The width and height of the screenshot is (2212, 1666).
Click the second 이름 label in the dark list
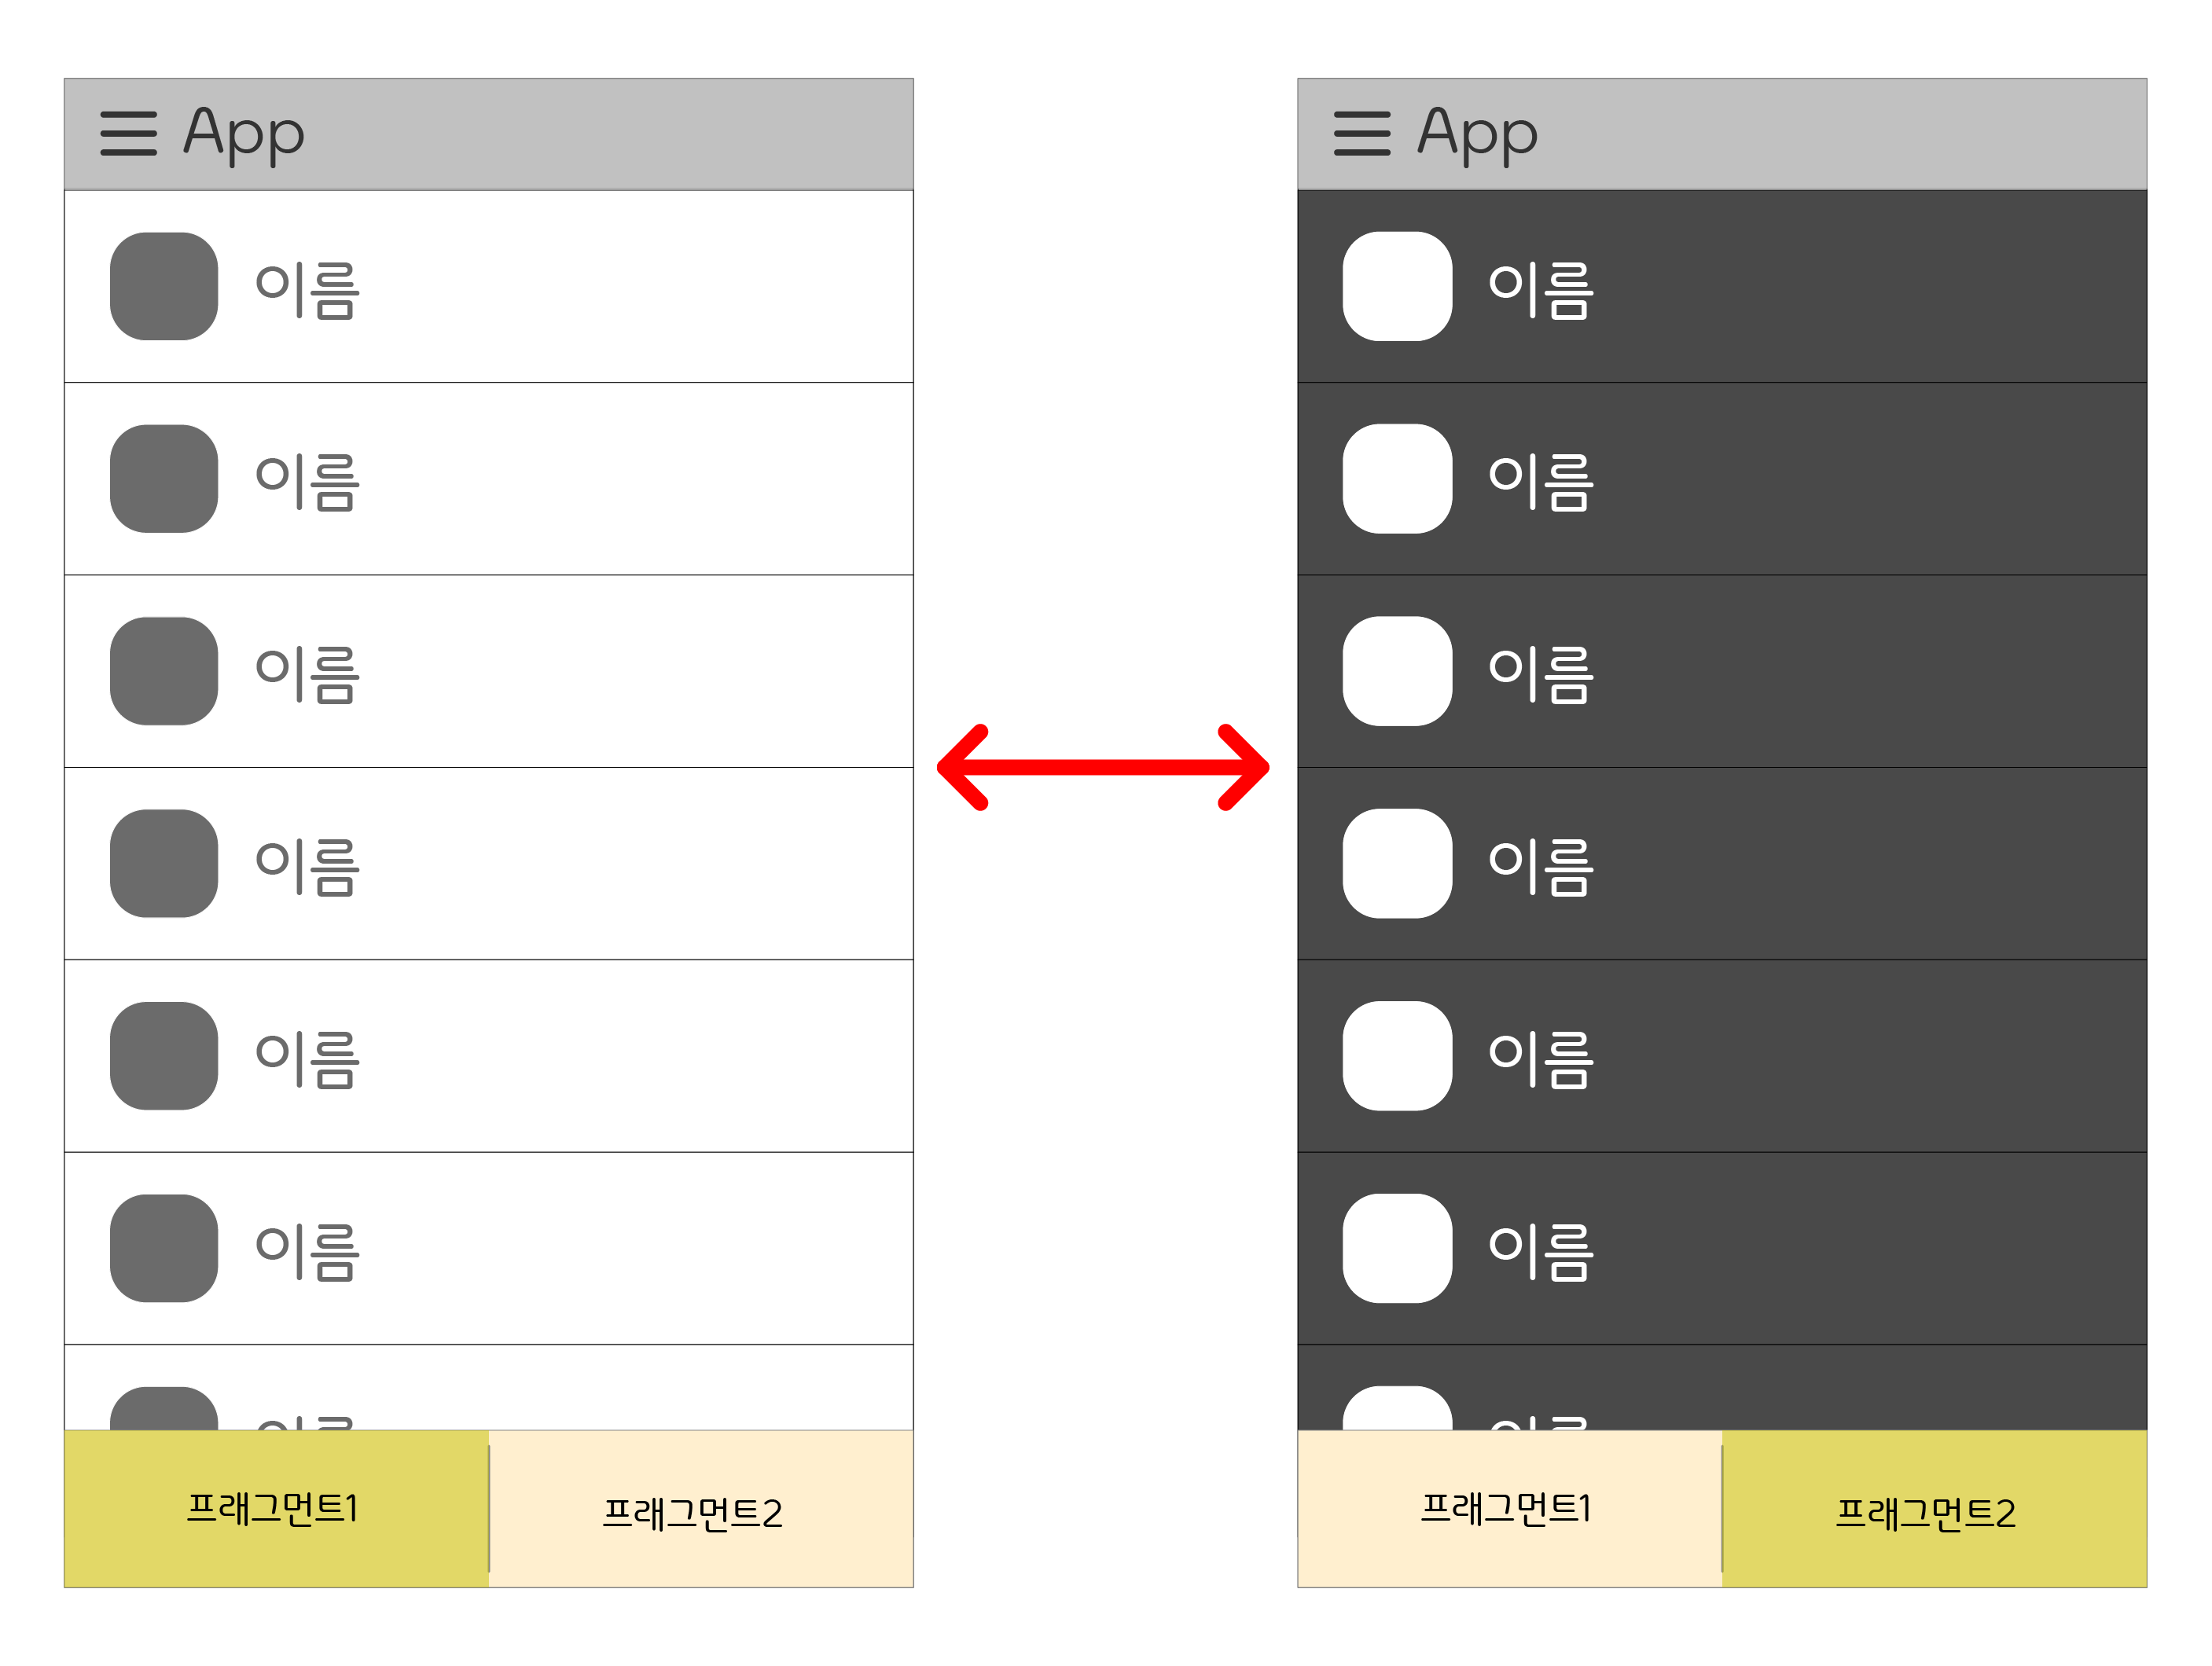(1541, 482)
